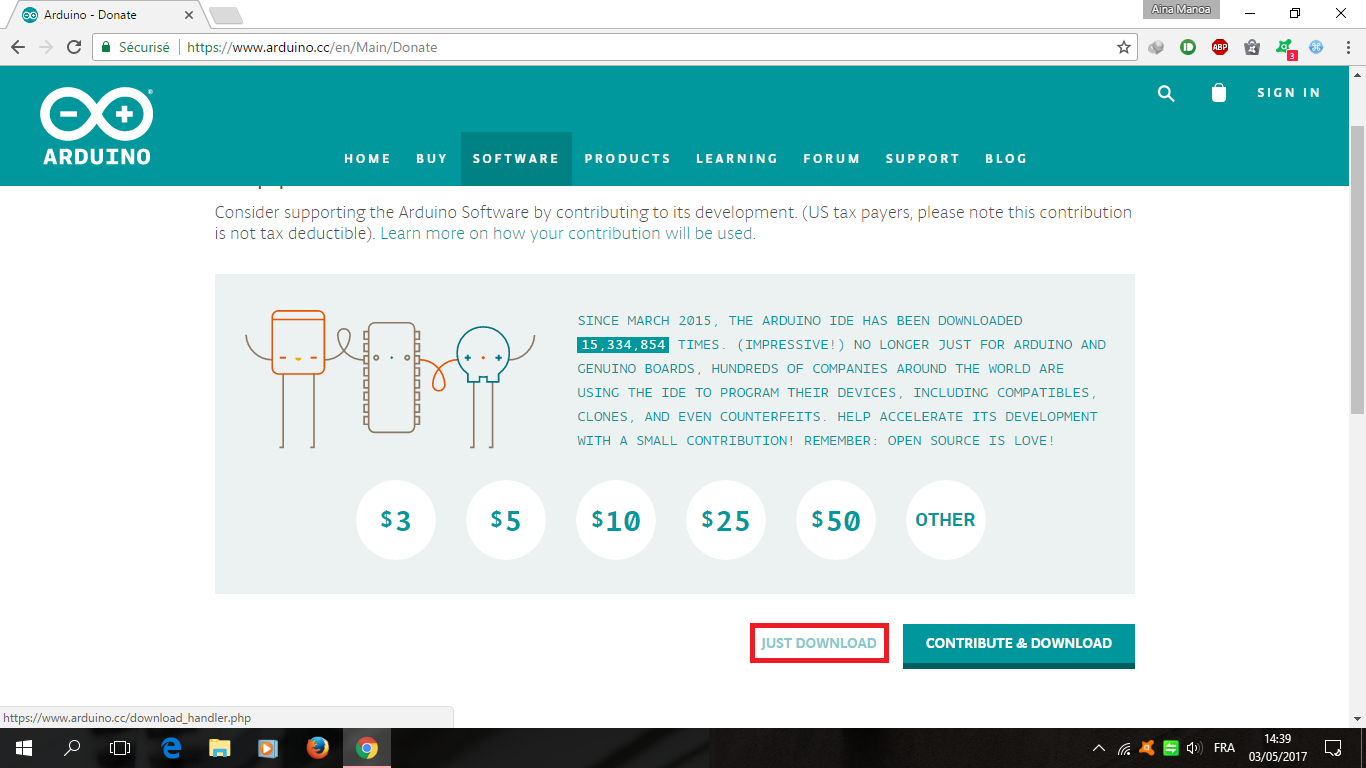
Task: Bookmark the page using the star icon
Action: point(1126,46)
